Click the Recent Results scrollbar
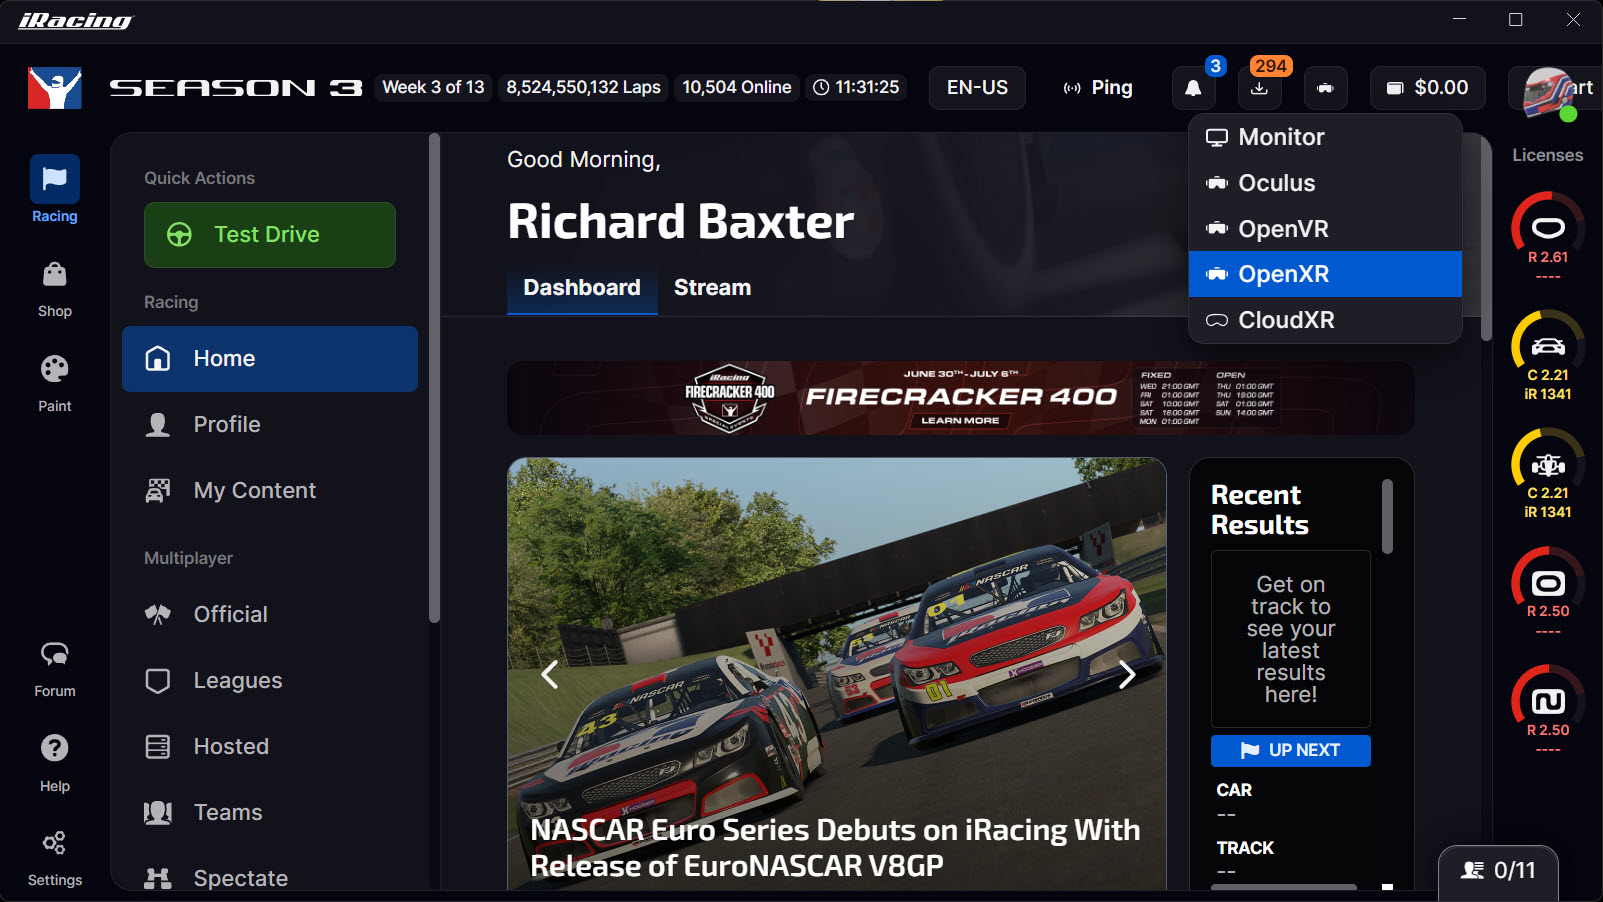Image resolution: width=1603 pixels, height=902 pixels. [x=1387, y=516]
